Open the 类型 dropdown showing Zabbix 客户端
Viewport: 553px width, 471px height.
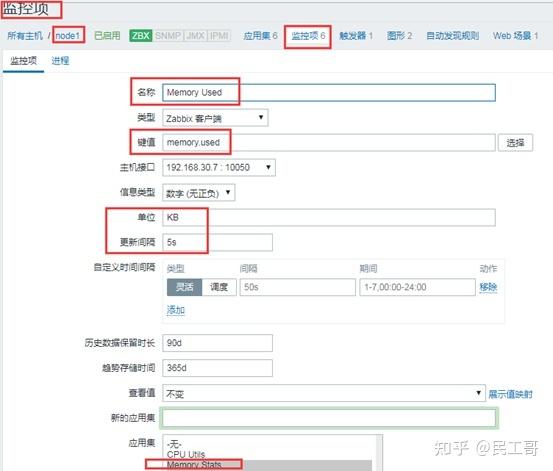215,118
